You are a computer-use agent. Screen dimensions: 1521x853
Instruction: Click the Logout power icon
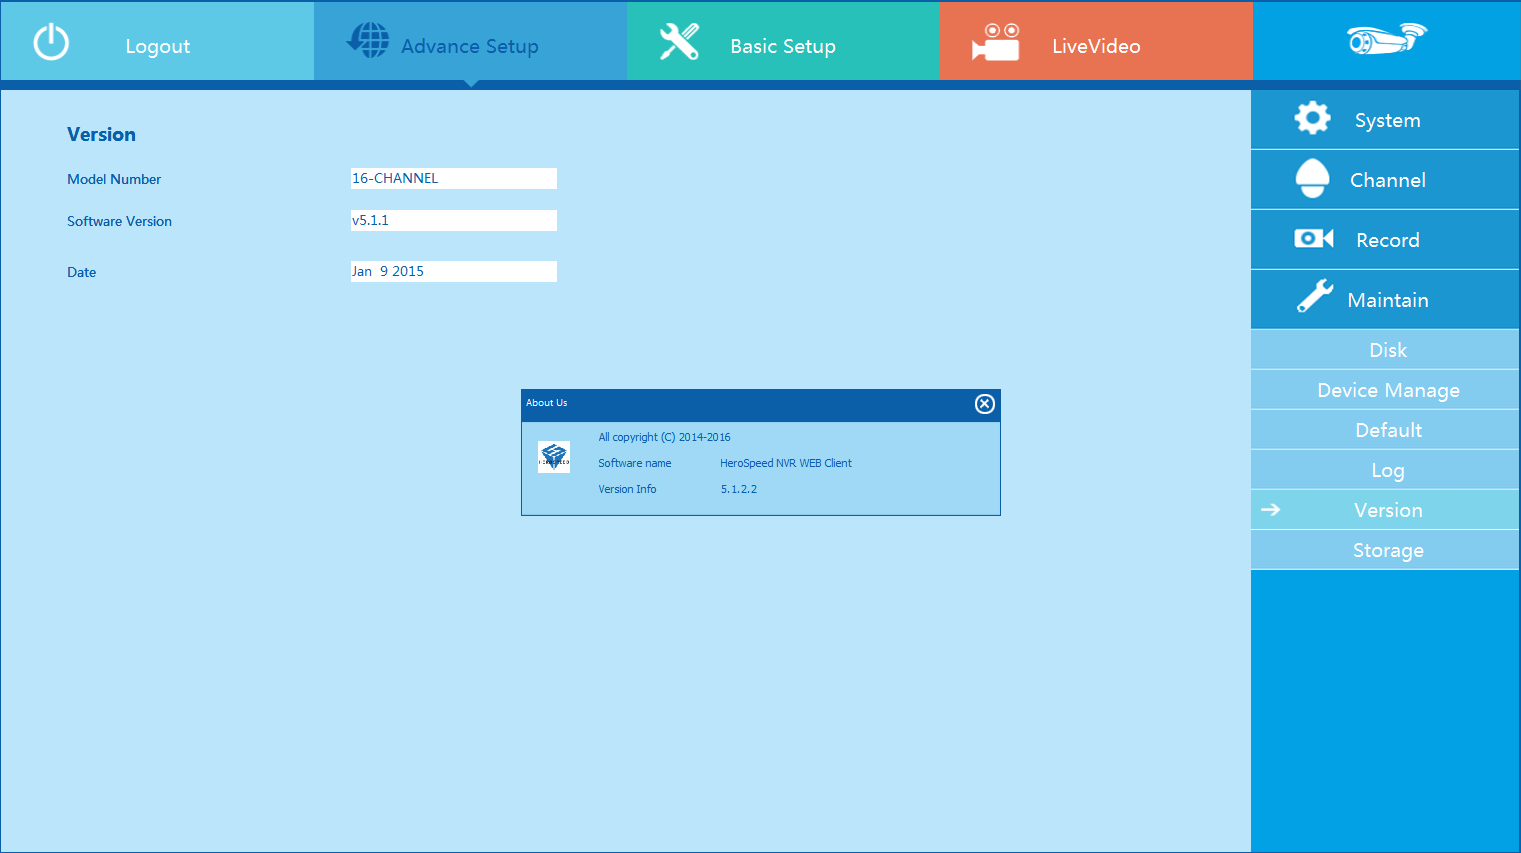click(x=51, y=43)
